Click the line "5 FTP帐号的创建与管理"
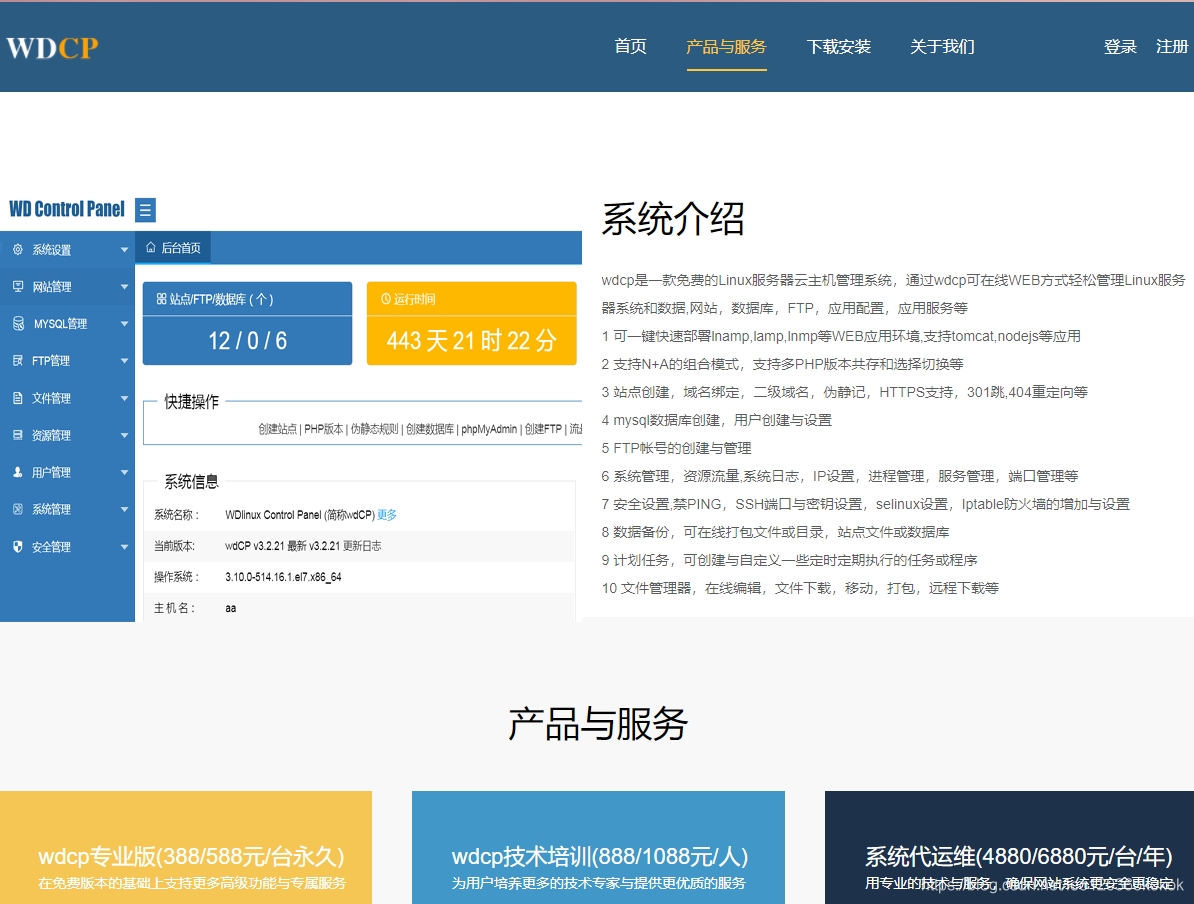Image resolution: width=1194 pixels, height=904 pixels. pyautogui.click(x=676, y=448)
